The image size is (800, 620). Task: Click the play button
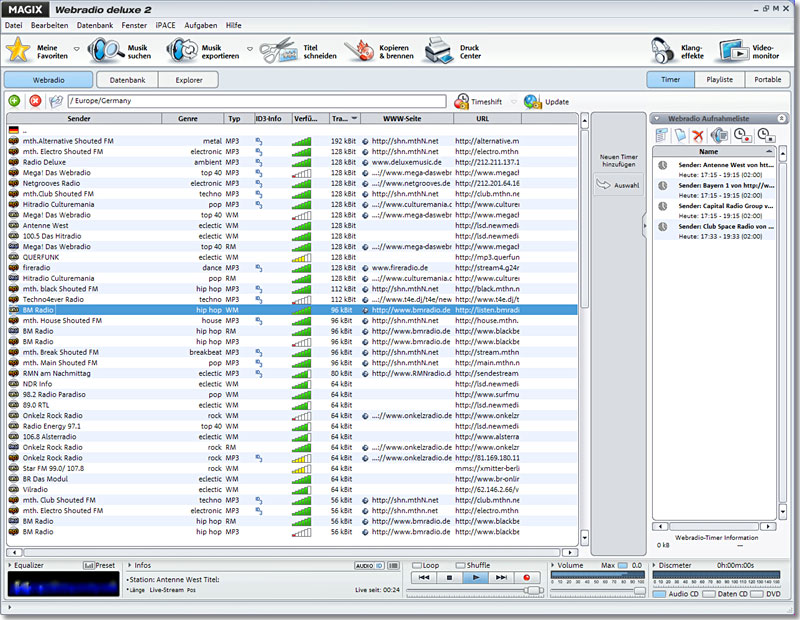476,578
